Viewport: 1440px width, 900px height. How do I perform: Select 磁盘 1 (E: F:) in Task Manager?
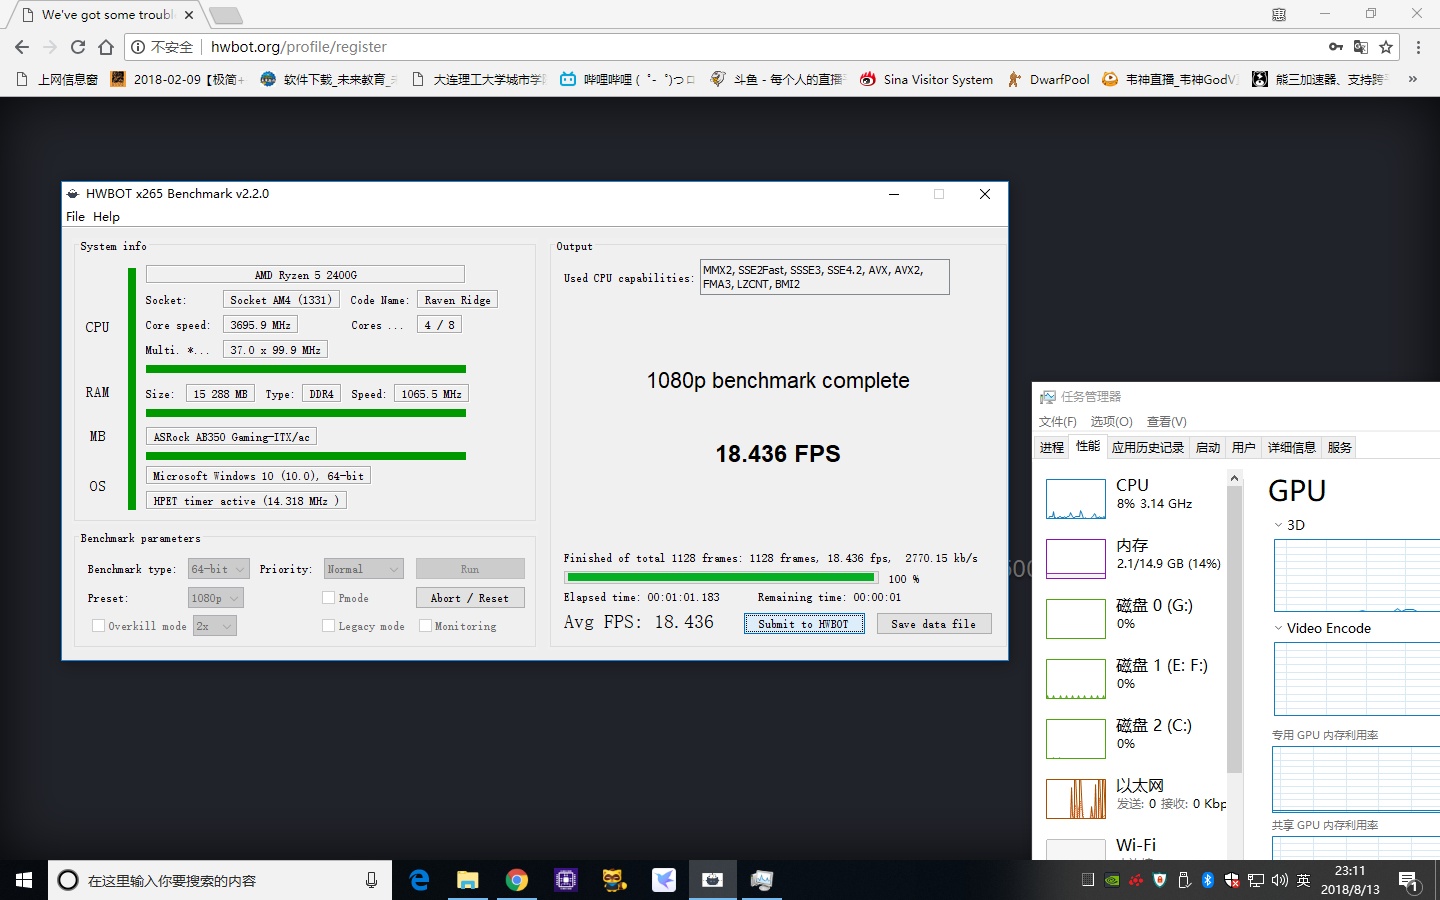click(x=1134, y=678)
